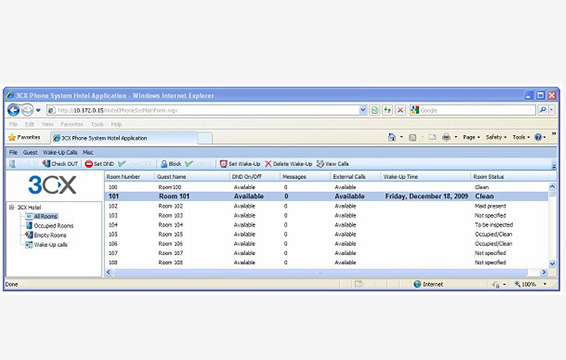Select the 3CX Phone System Hotel Application tab

125,138
